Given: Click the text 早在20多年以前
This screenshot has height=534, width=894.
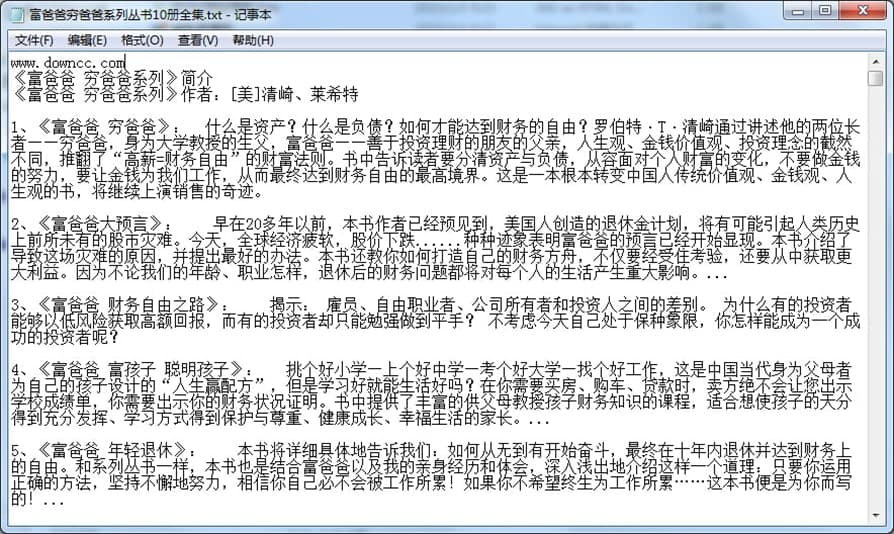Looking at the screenshot, I should coord(269,224).
